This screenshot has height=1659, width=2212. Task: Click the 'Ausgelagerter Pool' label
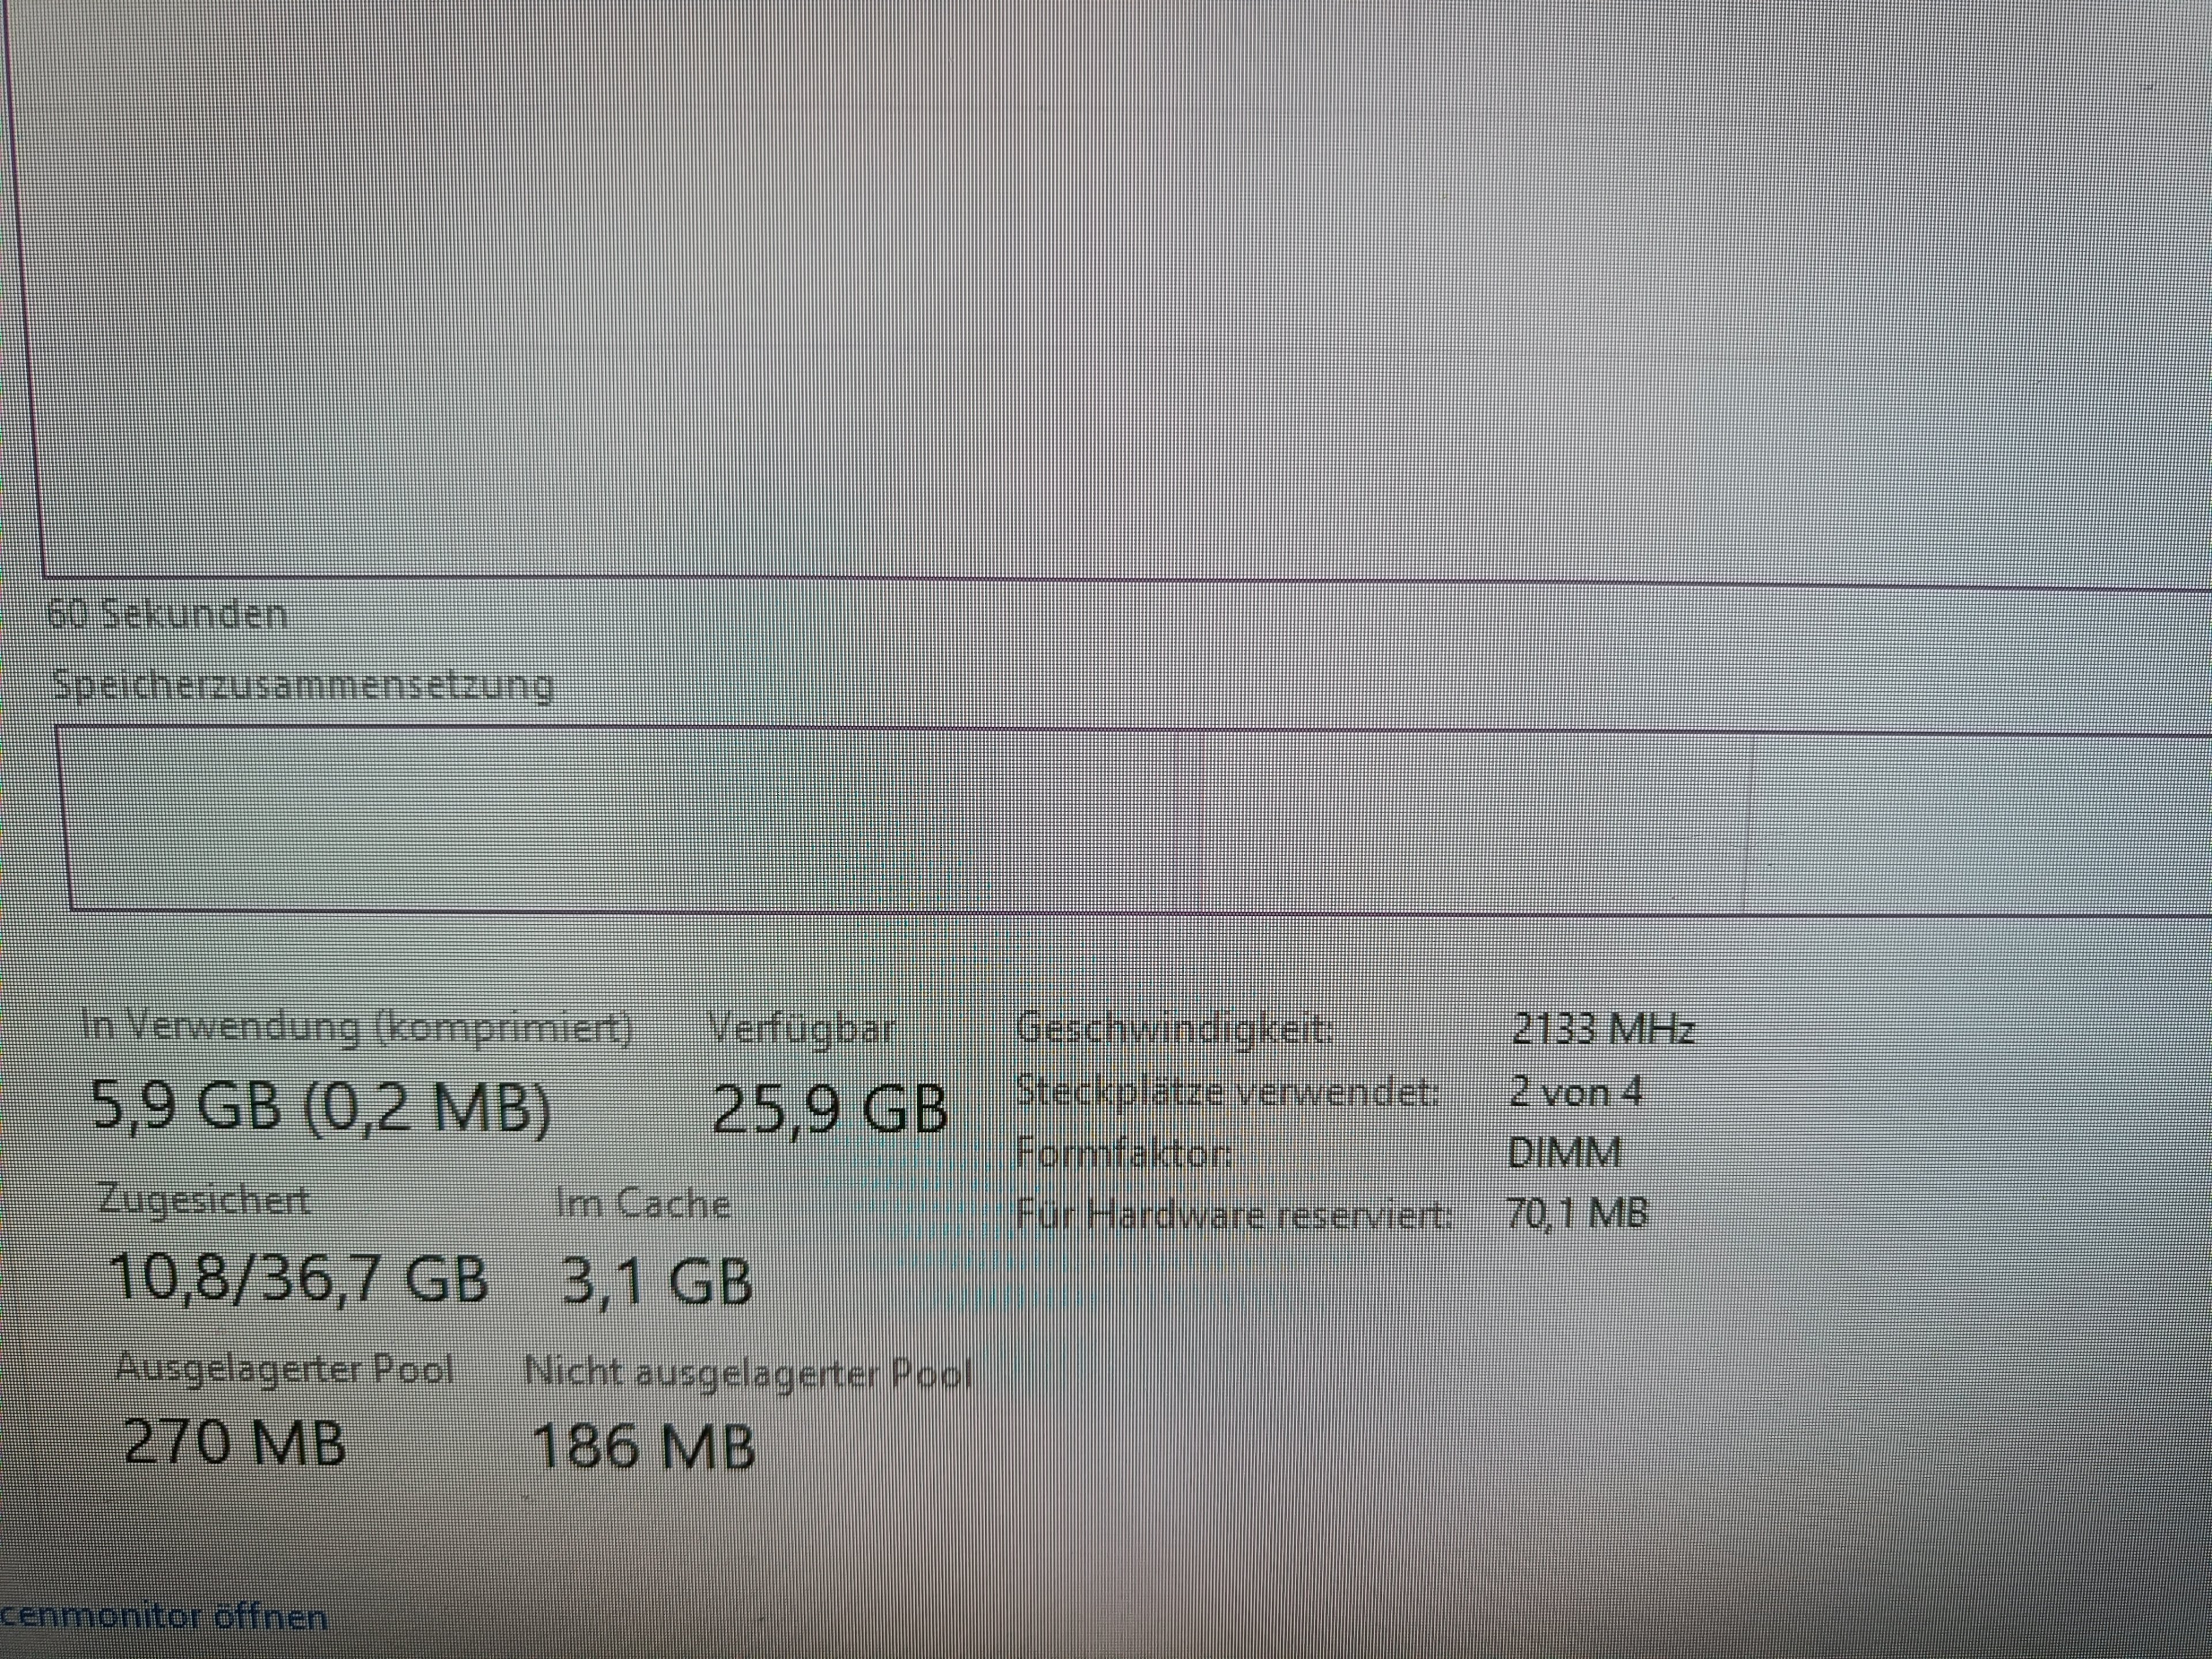click(x=285, y=1369)
